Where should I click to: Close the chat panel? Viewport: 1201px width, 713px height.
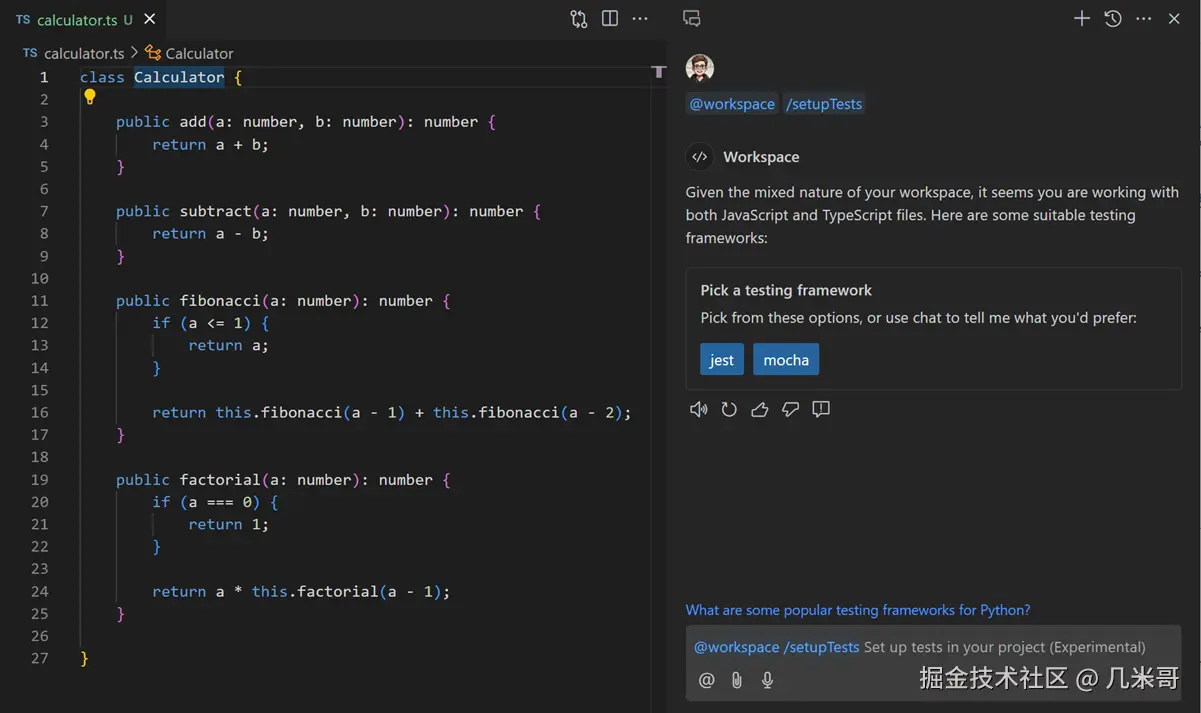(1174, 19)
